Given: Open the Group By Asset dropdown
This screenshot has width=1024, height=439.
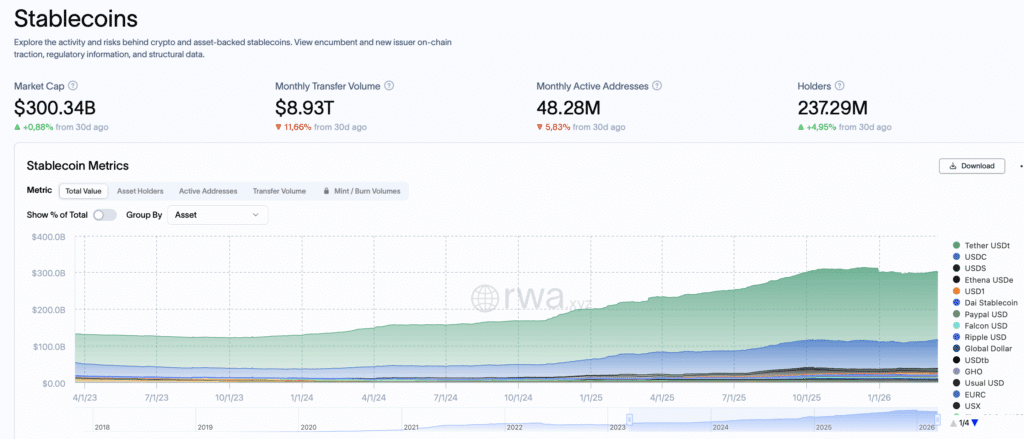Looking at the screenshot, I should (x=217, y=214).
